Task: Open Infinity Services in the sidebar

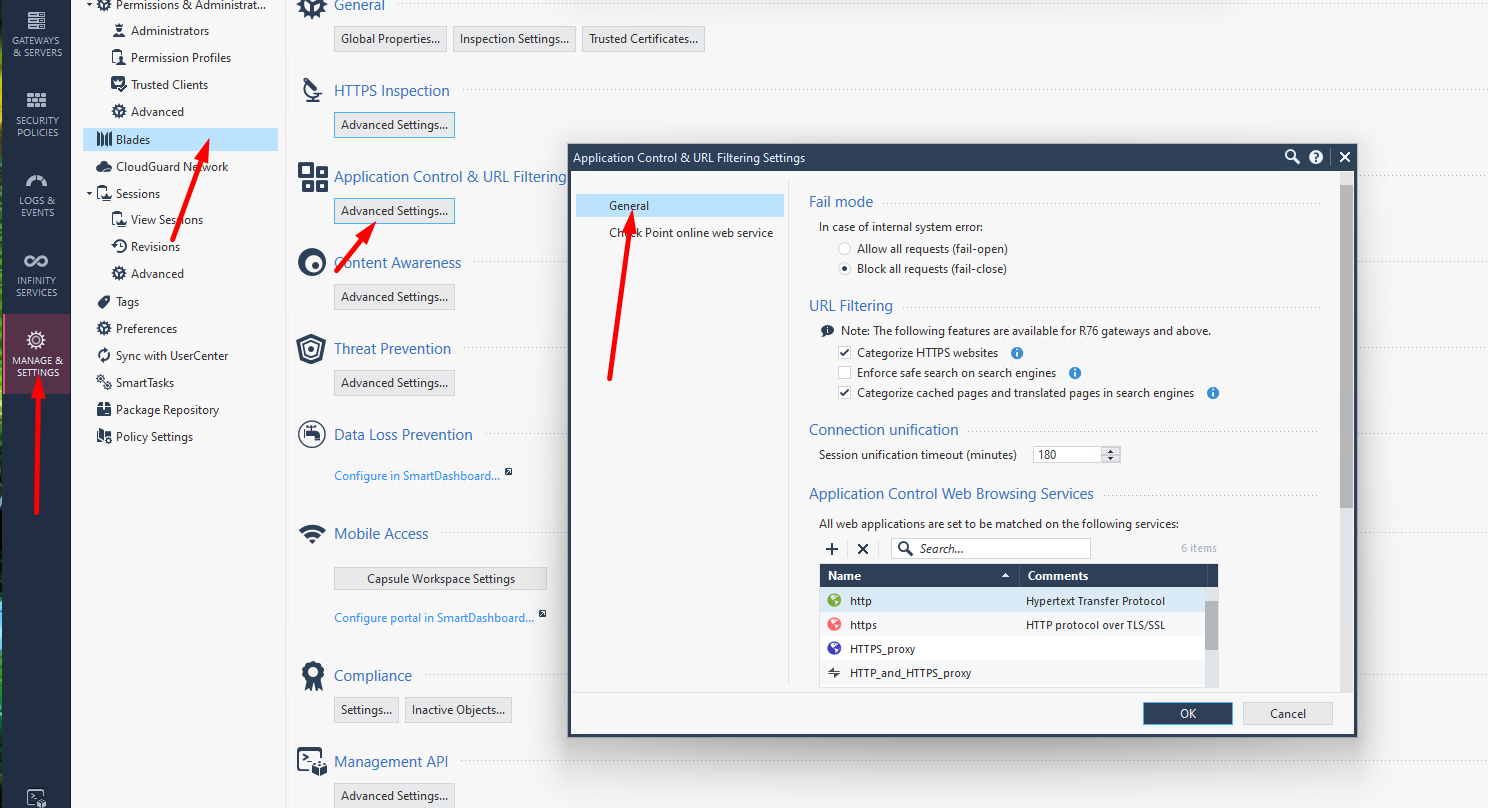Action: click(x=36, y=274)
